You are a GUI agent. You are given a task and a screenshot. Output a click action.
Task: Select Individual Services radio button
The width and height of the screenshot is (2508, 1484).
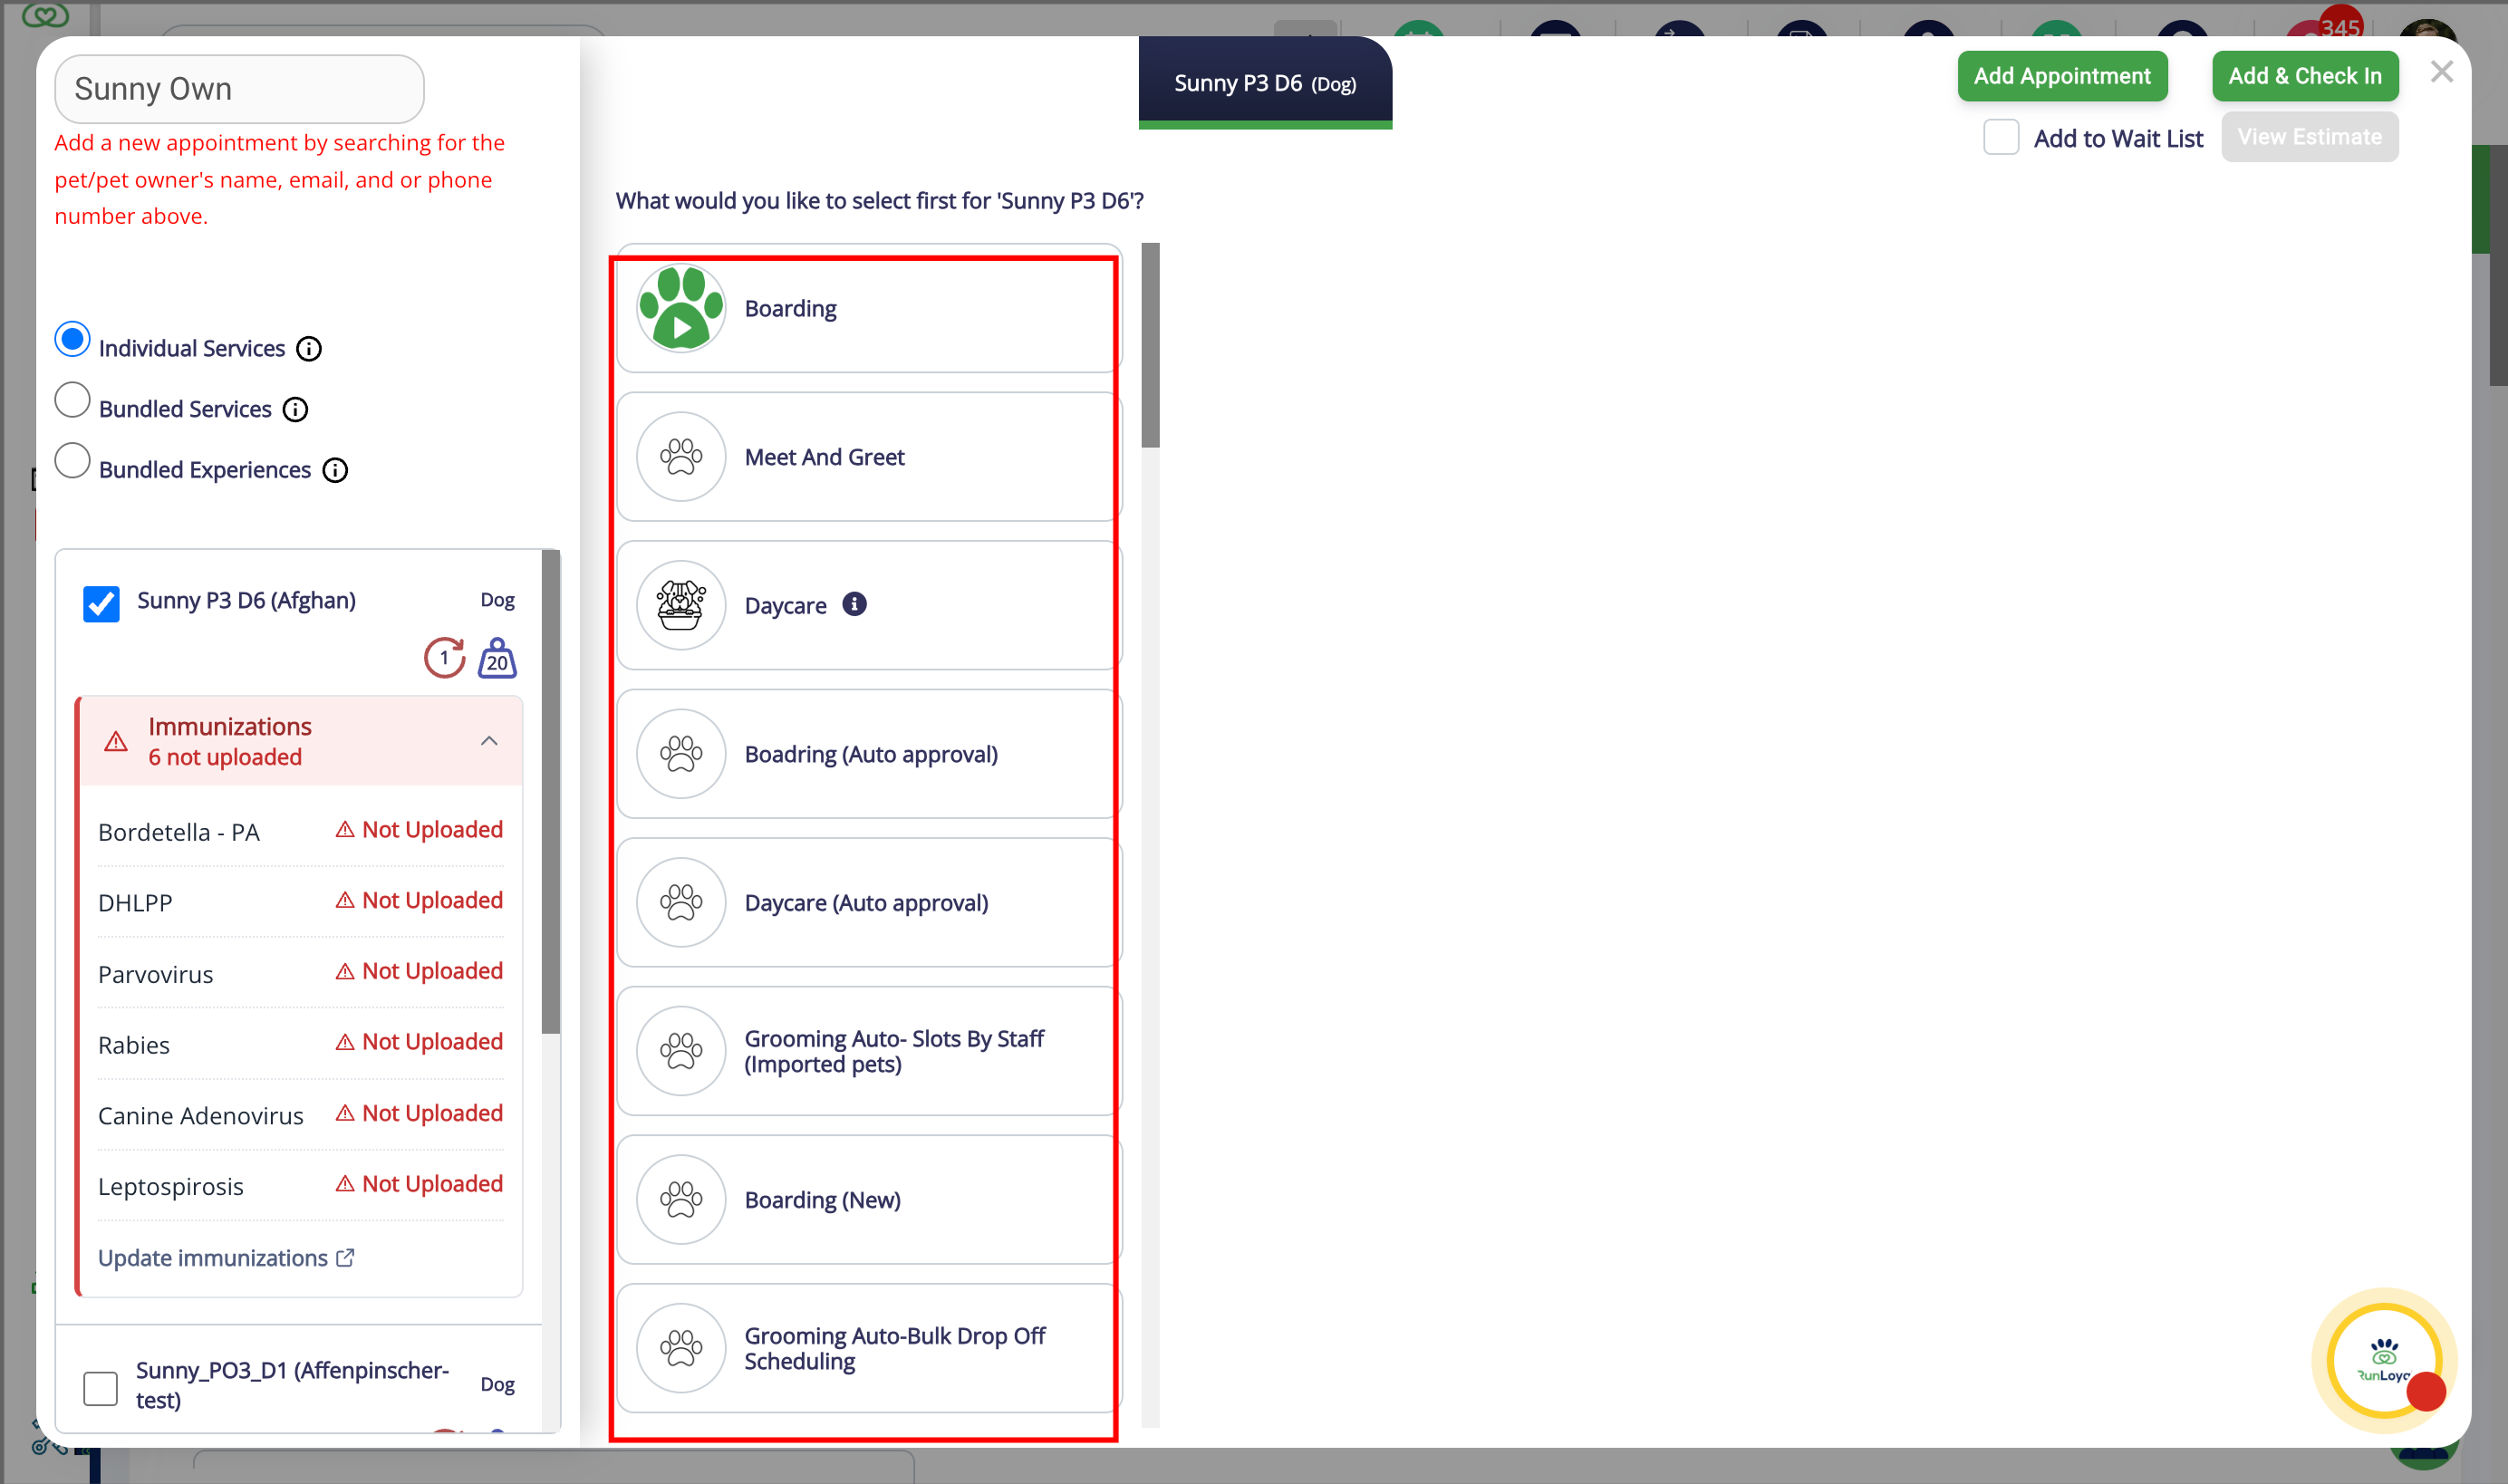pos(72,340)
